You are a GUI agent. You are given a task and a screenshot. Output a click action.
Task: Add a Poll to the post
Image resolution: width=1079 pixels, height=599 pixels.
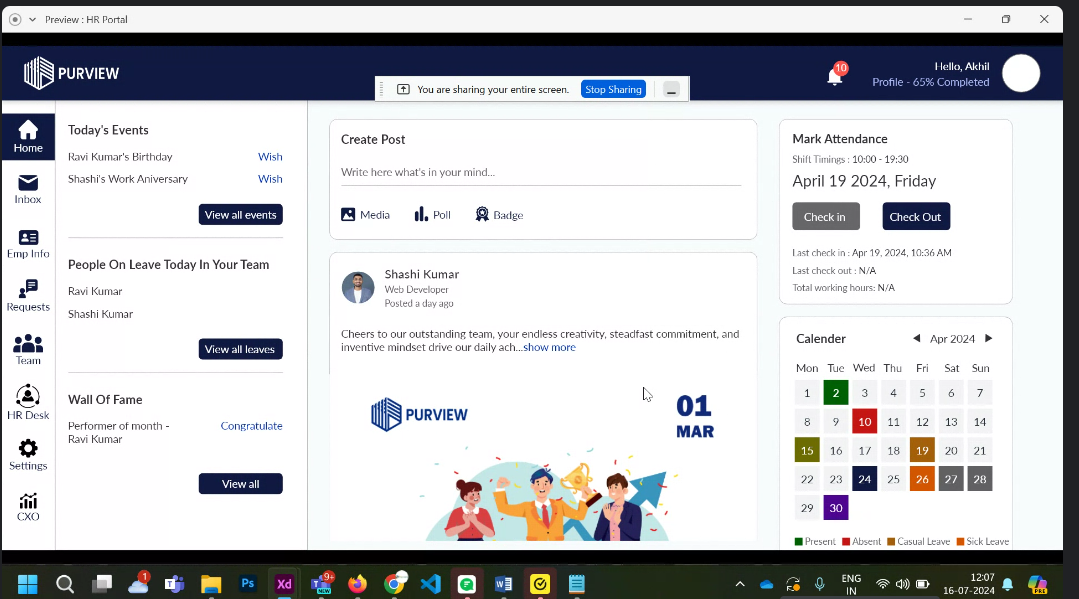(x=432, y=214)
